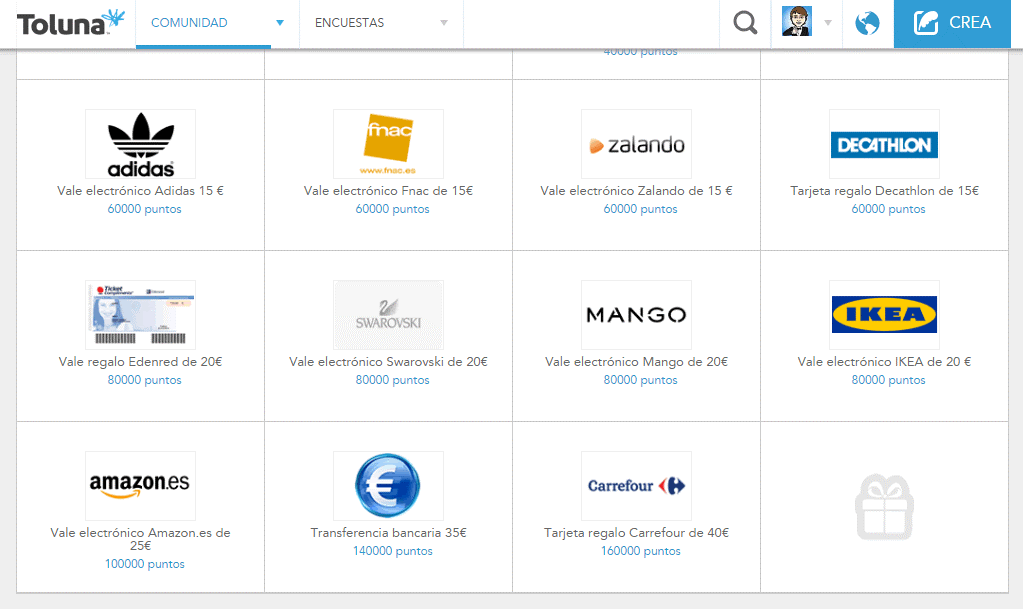Click the Toluna logo

click(70, 23)
